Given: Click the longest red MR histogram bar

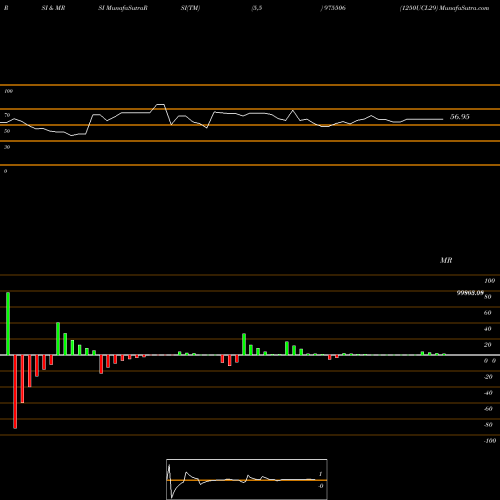Looking at the screenshot, I should coord(15,392).
